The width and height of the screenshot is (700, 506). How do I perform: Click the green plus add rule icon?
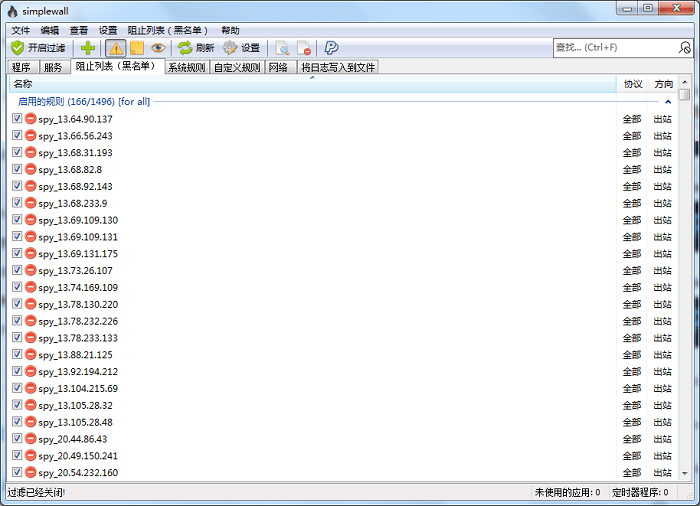point(88,47)
